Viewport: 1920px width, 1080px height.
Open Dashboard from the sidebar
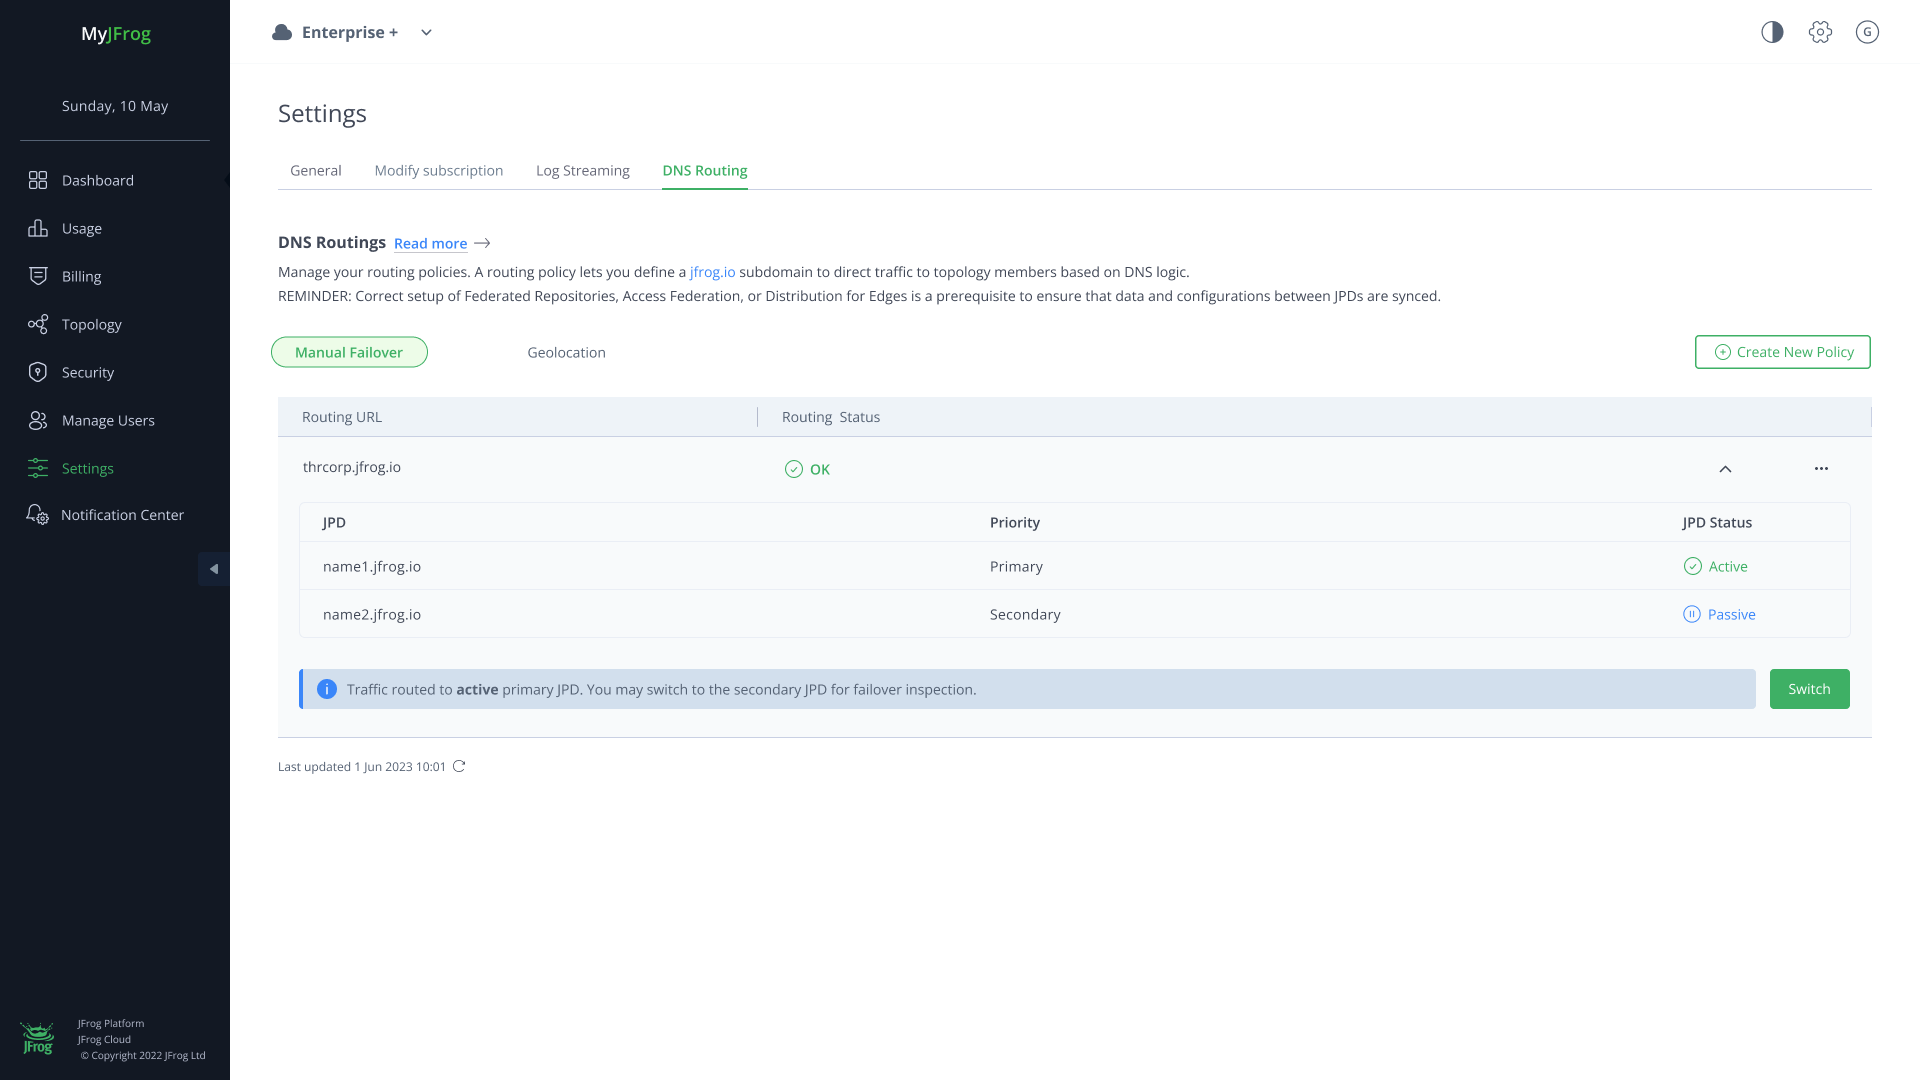(97, 180)
